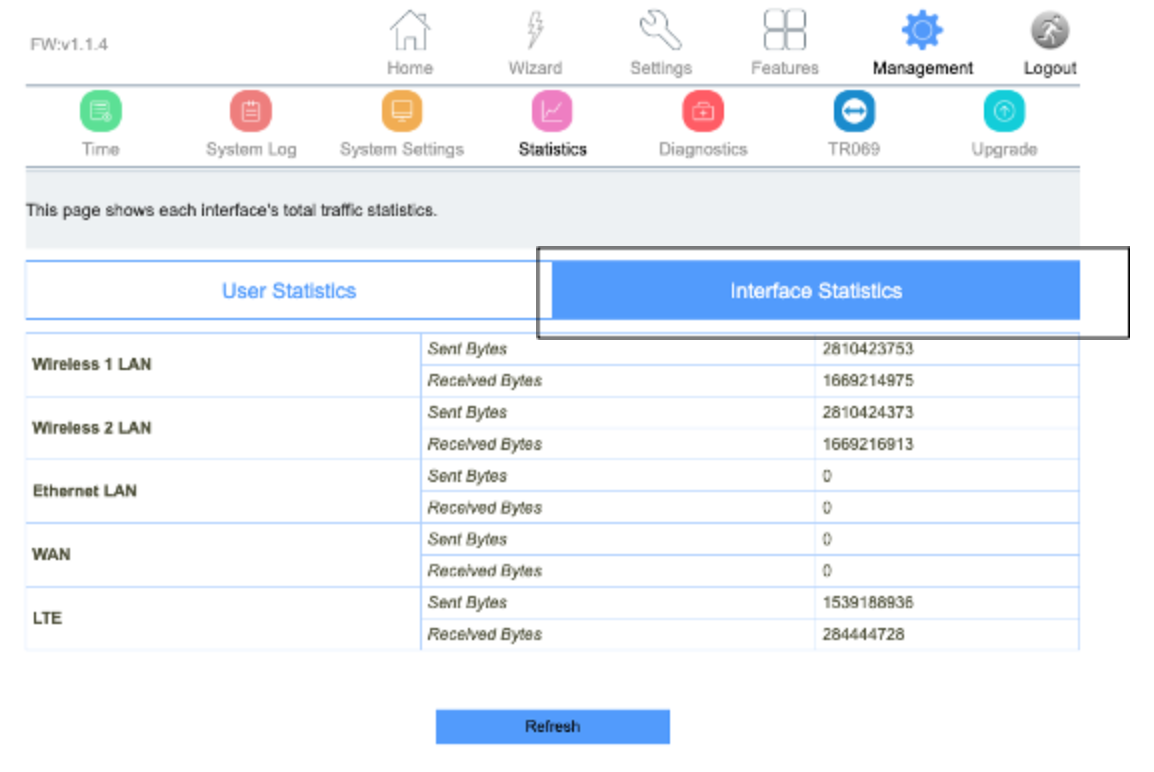Open the System Log icon

pos(251,111)
